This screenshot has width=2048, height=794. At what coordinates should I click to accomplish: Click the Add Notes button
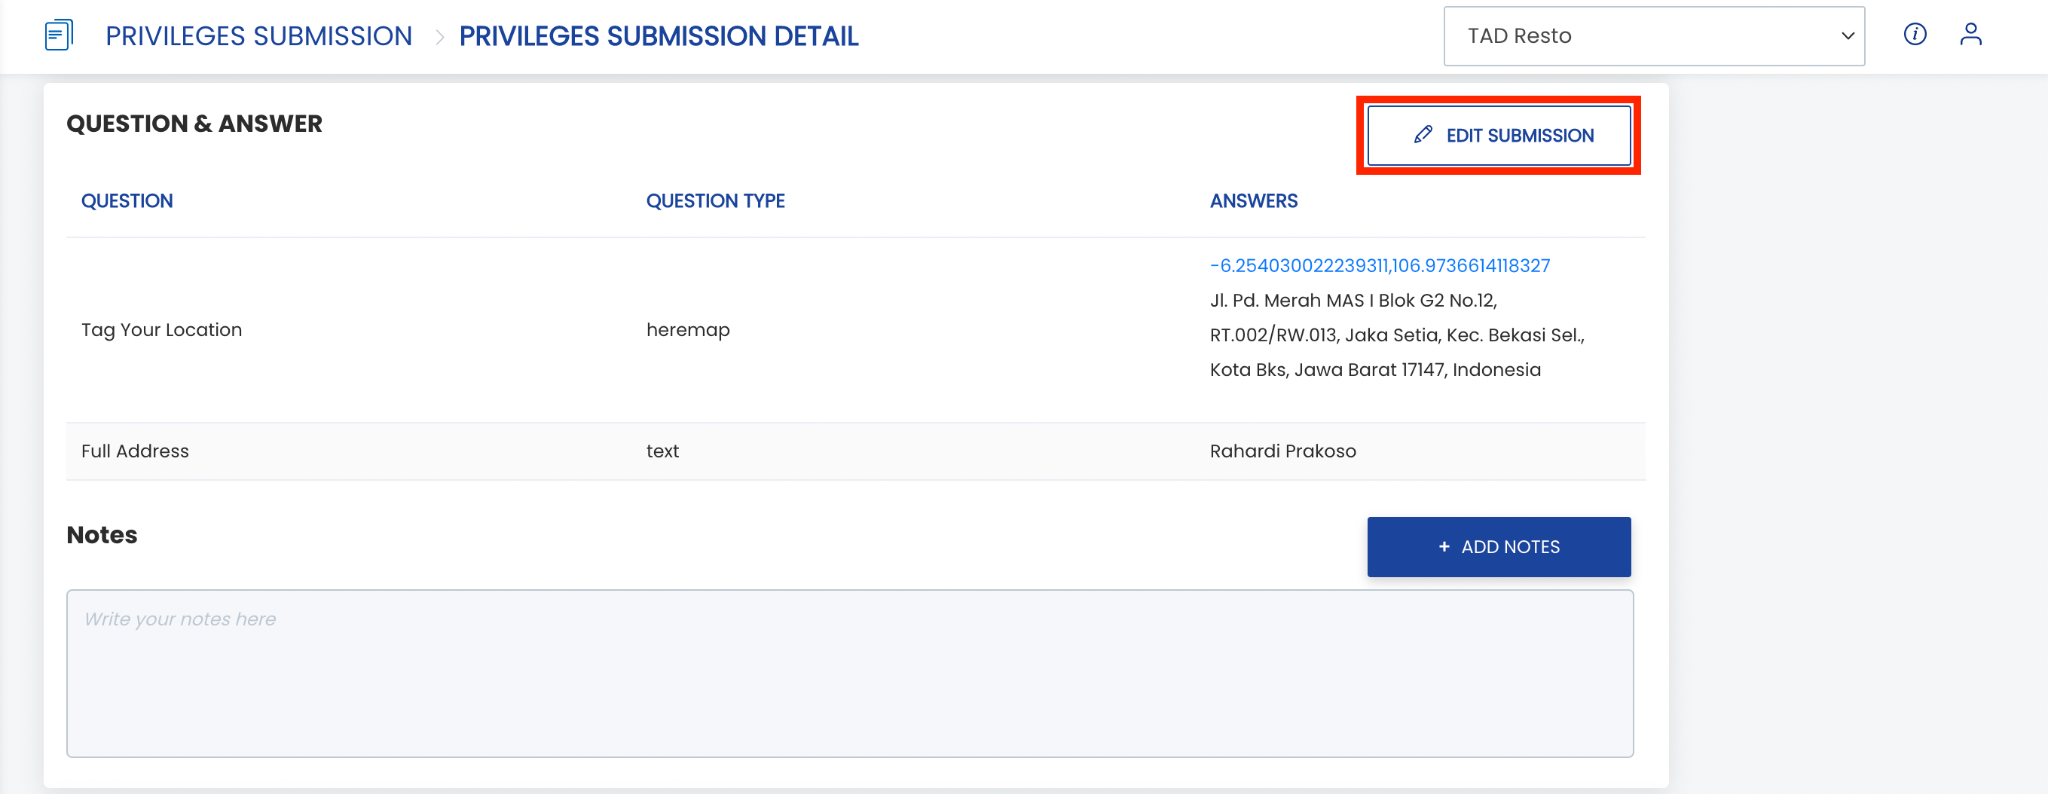[x=1499, y=547]
